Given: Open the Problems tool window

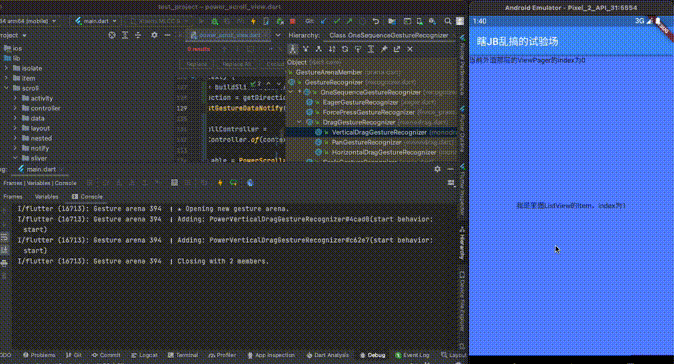Looking at the screenshot, I should [x=39, y=355].
